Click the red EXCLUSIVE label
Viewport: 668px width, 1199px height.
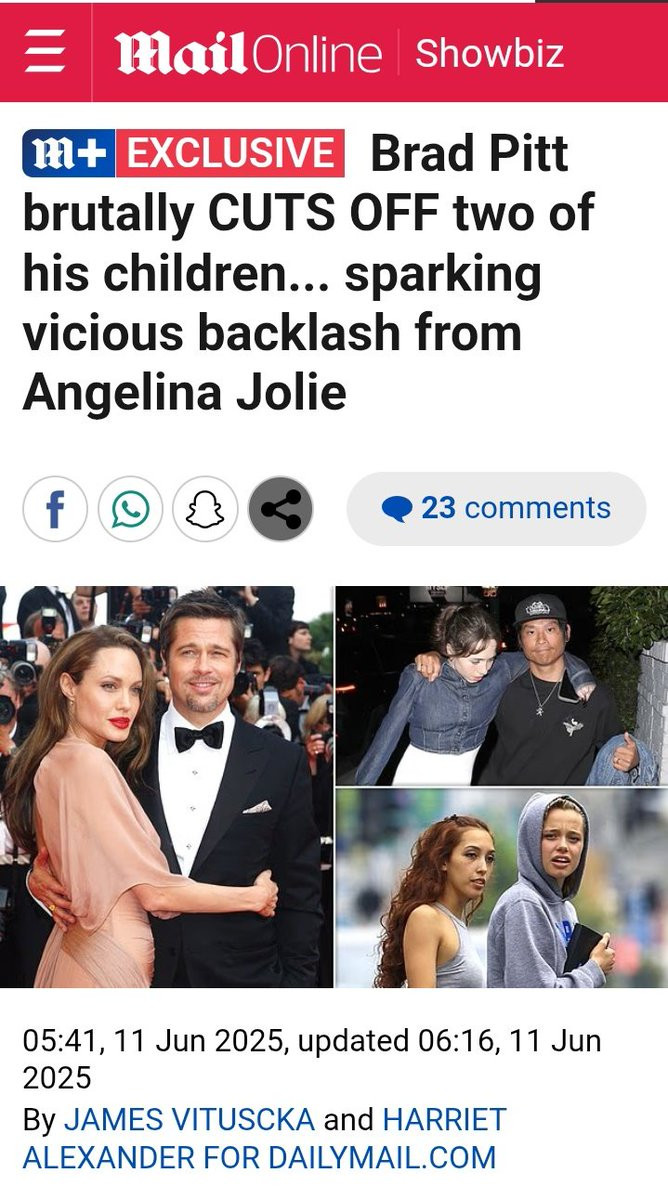[230, 153]
